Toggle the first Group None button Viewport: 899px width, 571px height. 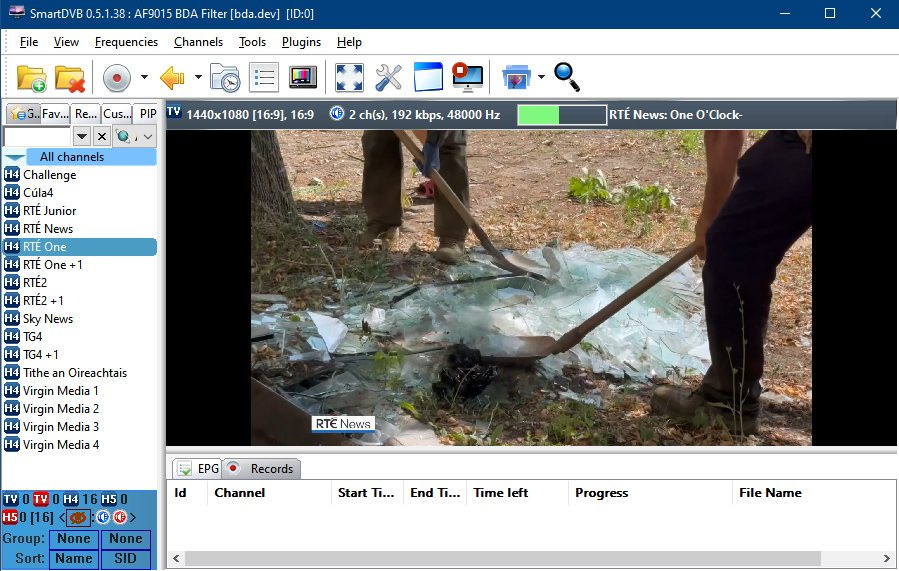(x=74, y=539)
